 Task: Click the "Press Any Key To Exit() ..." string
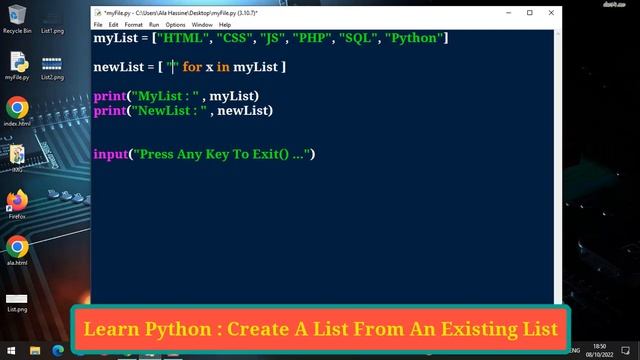pyautogui.click(x=222, y=154)
